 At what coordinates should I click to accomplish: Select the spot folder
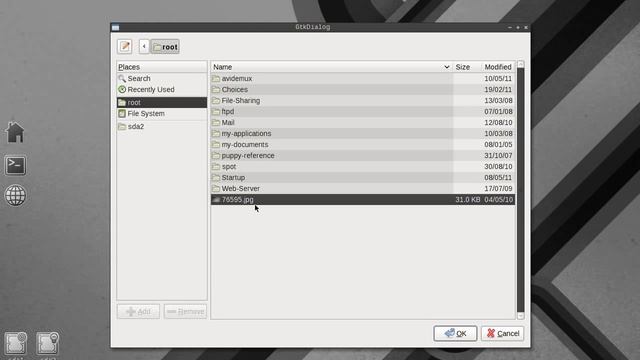(x=362, y=167)
